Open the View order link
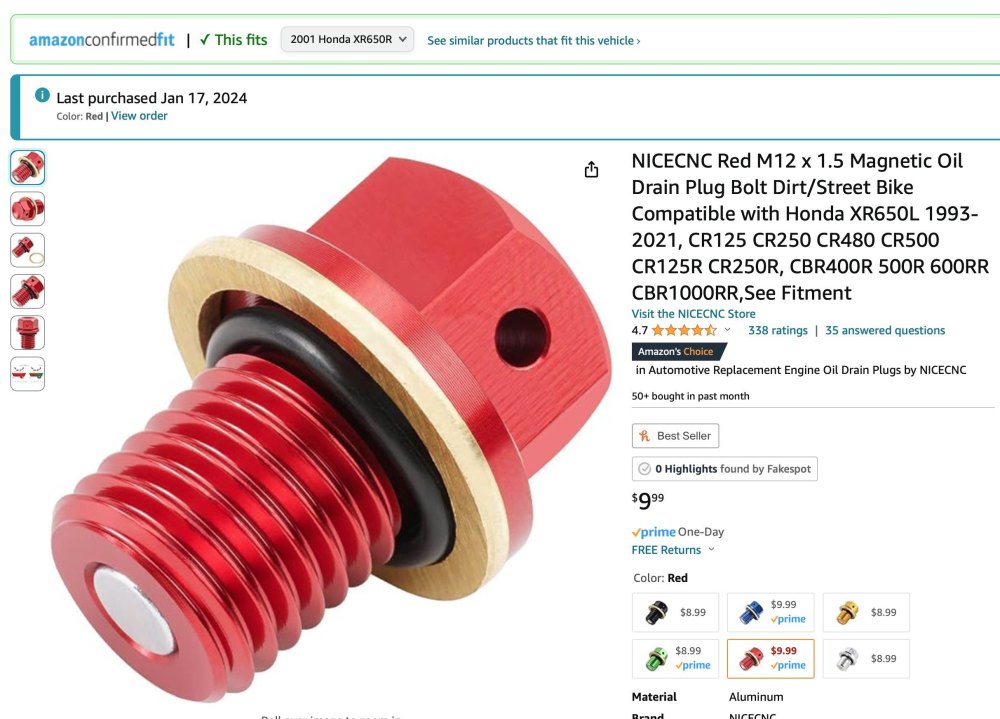Image resolution: width=1000 pixels, height=719 pixels. point(139,116)
